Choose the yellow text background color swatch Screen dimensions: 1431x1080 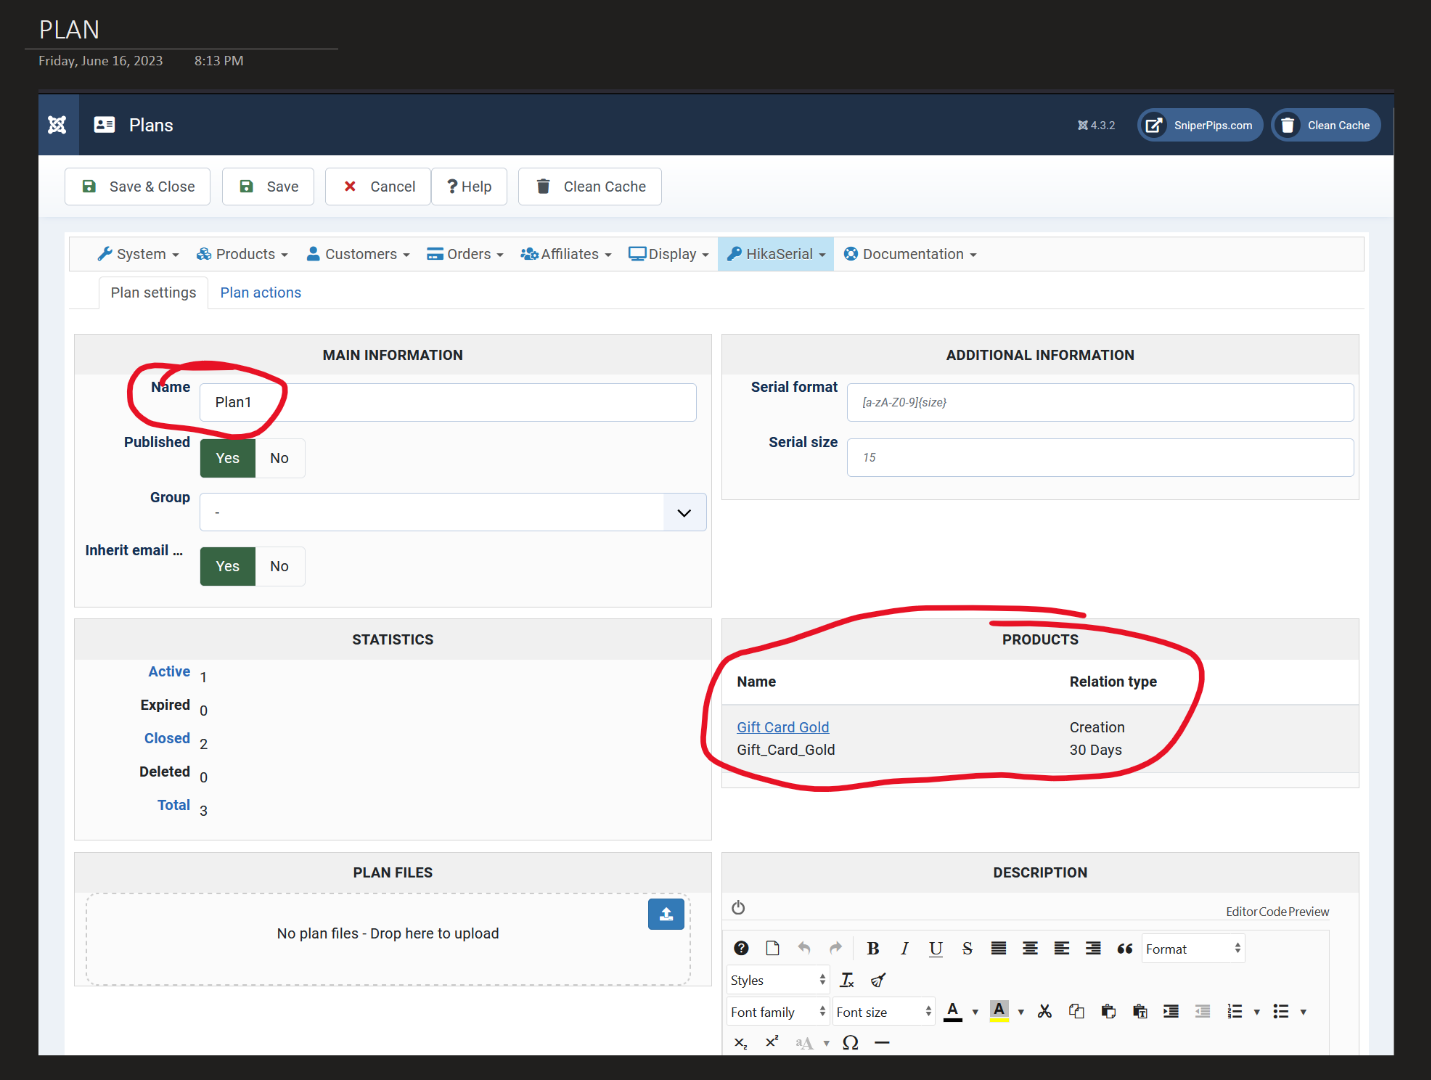click(999, 1012)
